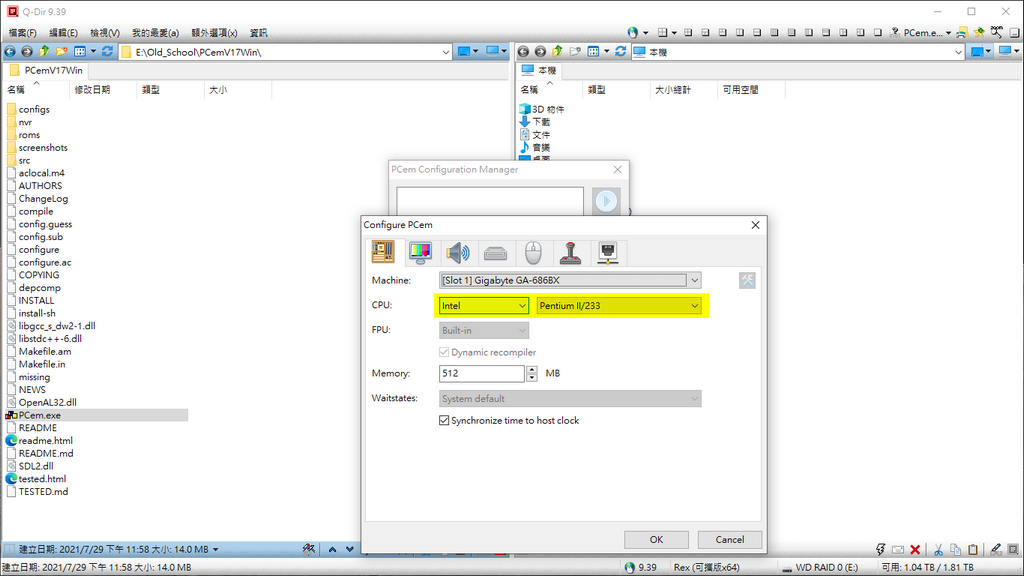
Task: Click the Memory value input field
Action: click(482, 374)
